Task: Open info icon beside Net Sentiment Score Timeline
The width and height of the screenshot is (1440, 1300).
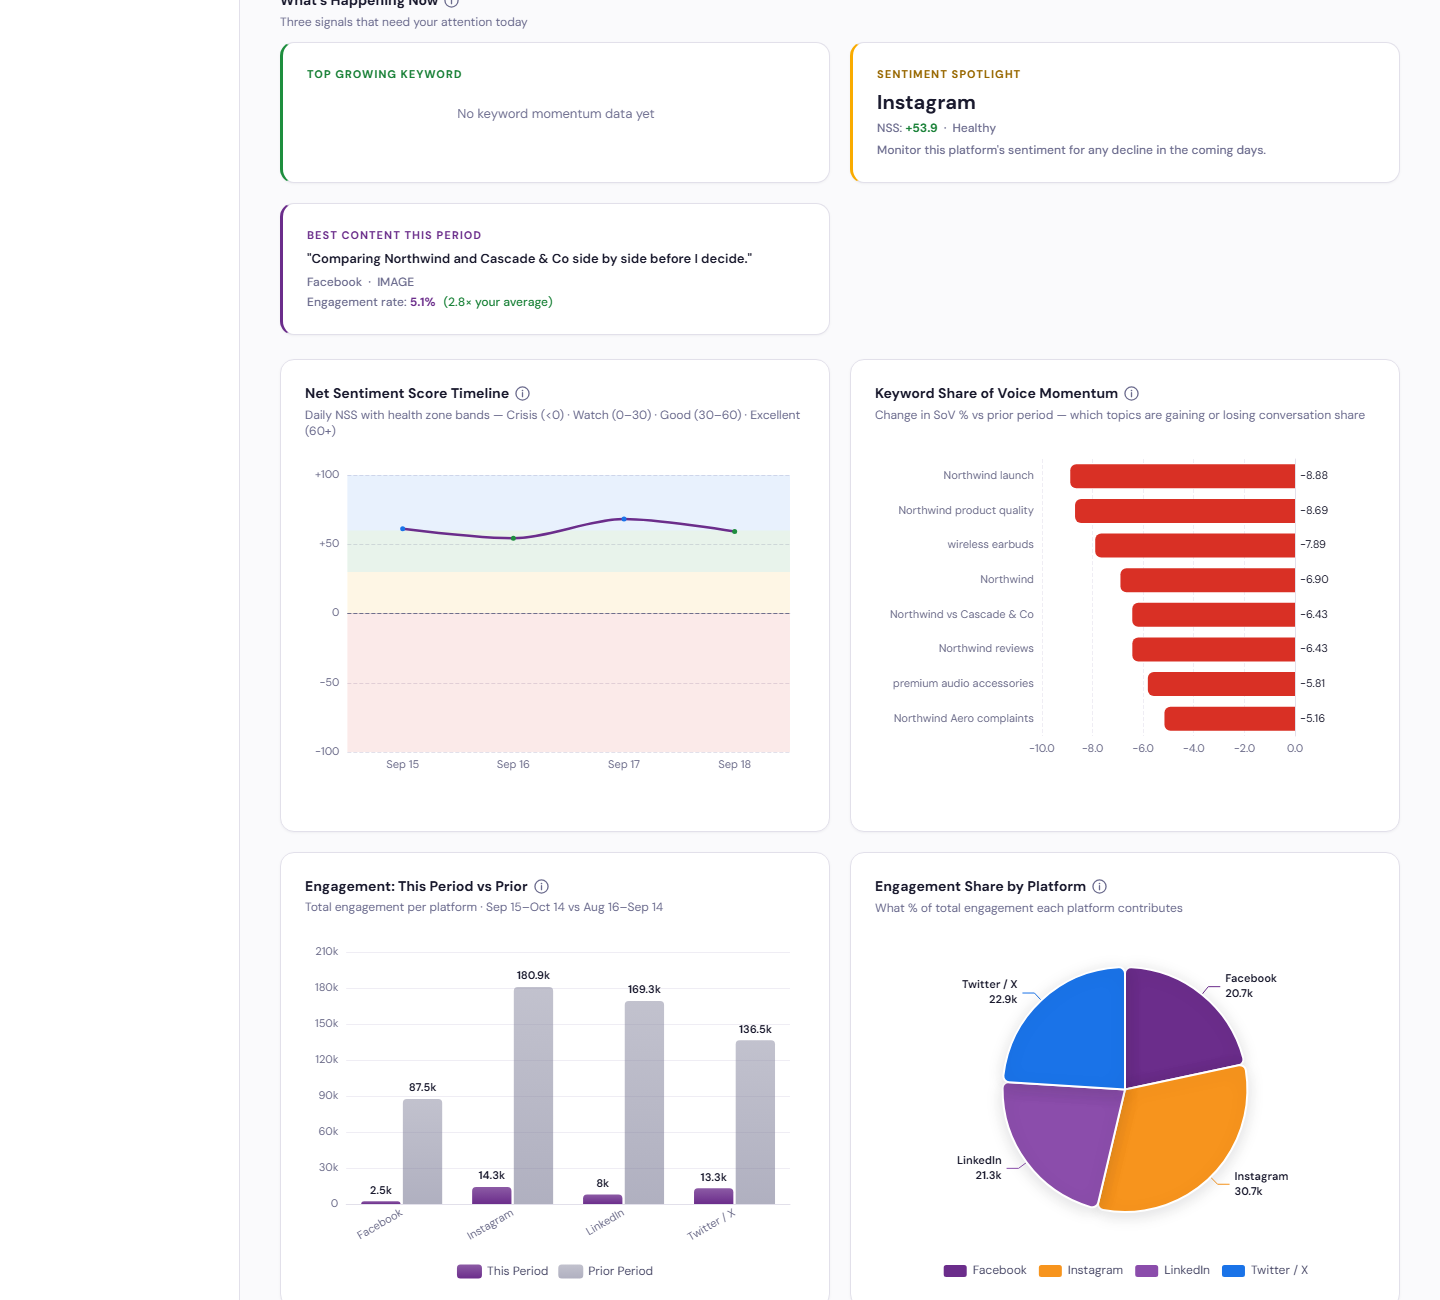Action: click(522, 394)
